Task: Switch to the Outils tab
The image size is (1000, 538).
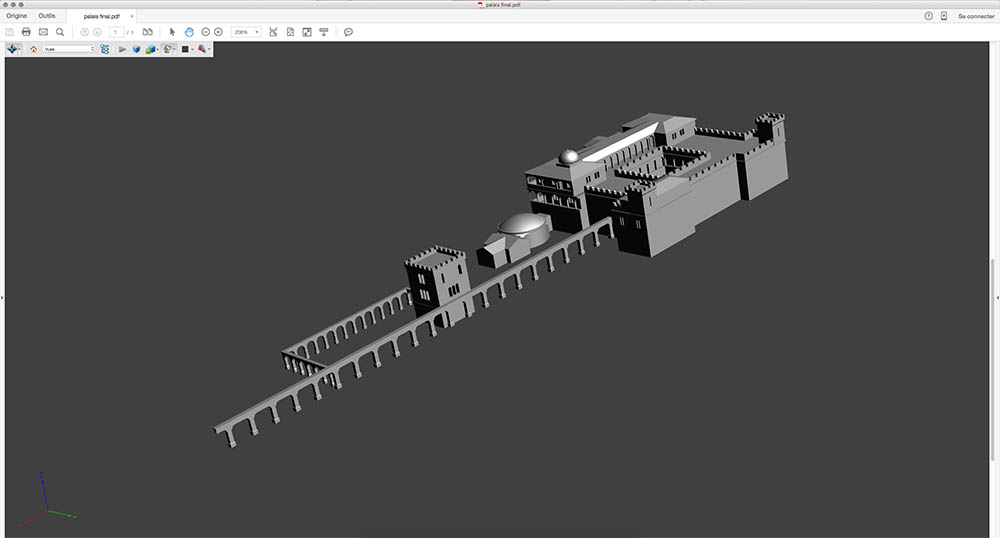Action: pos(47,16)
